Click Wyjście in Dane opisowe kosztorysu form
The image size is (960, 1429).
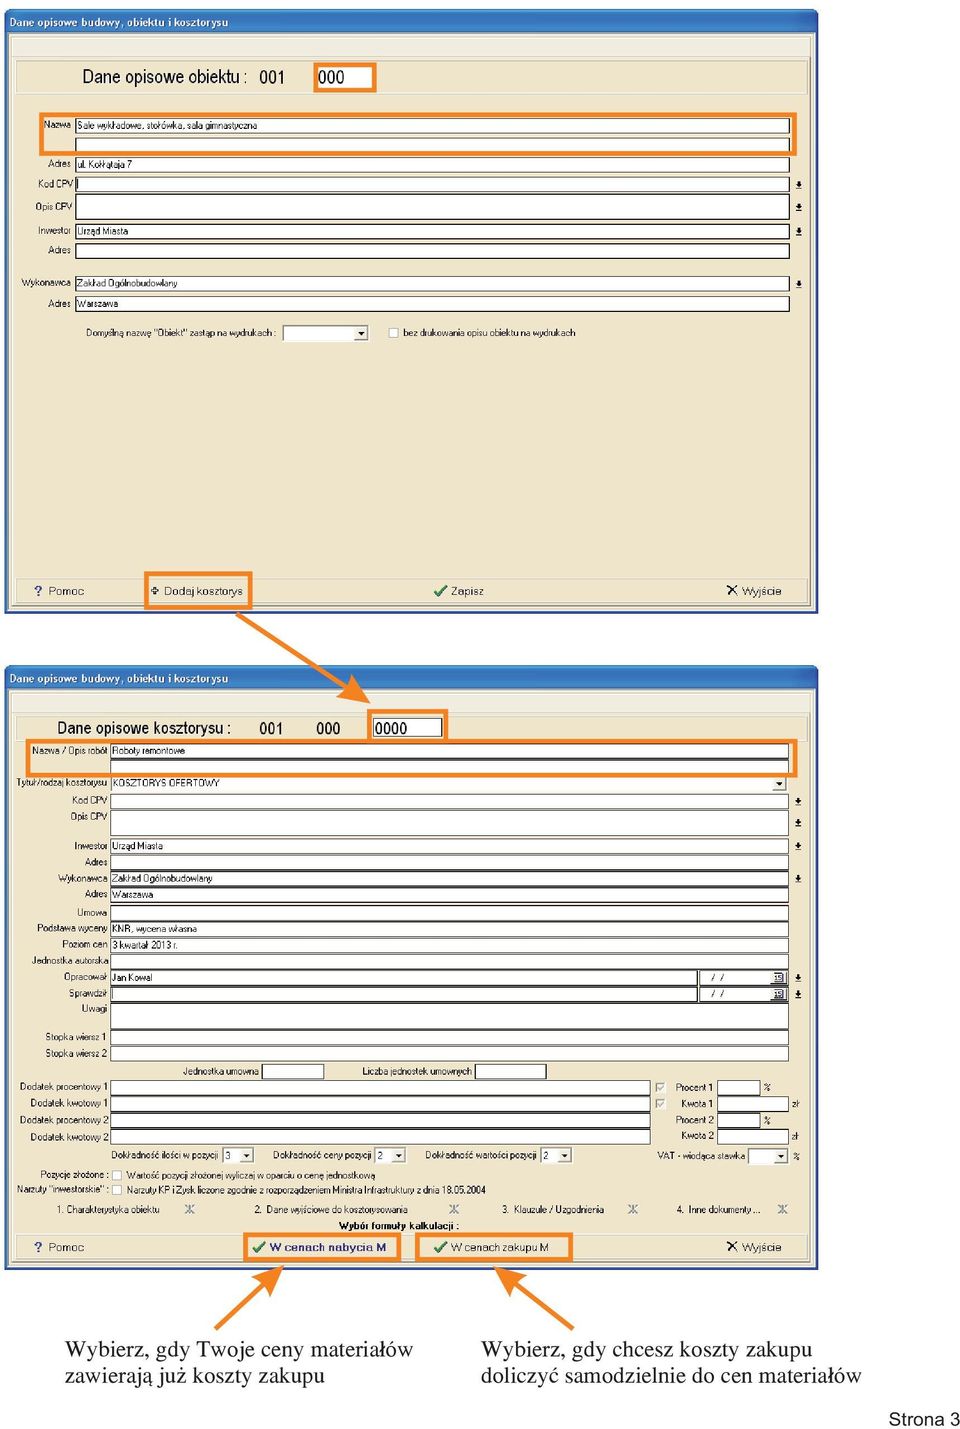(x=754, y=1247)
